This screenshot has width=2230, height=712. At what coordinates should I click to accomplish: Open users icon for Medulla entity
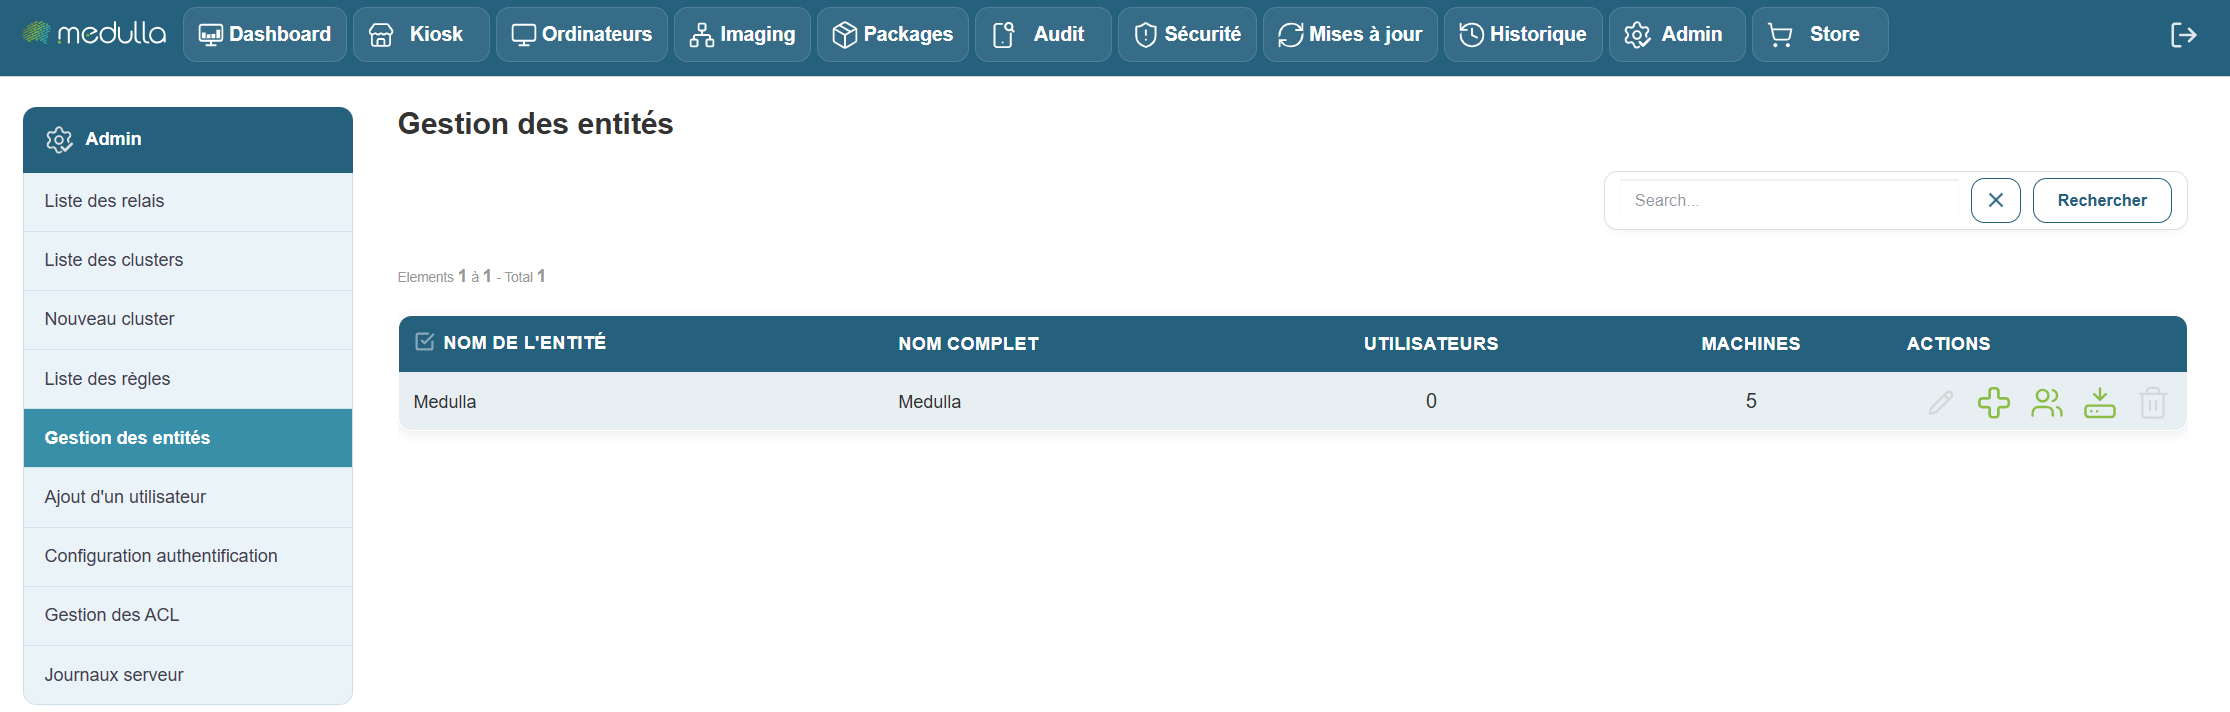(2047, 403)
